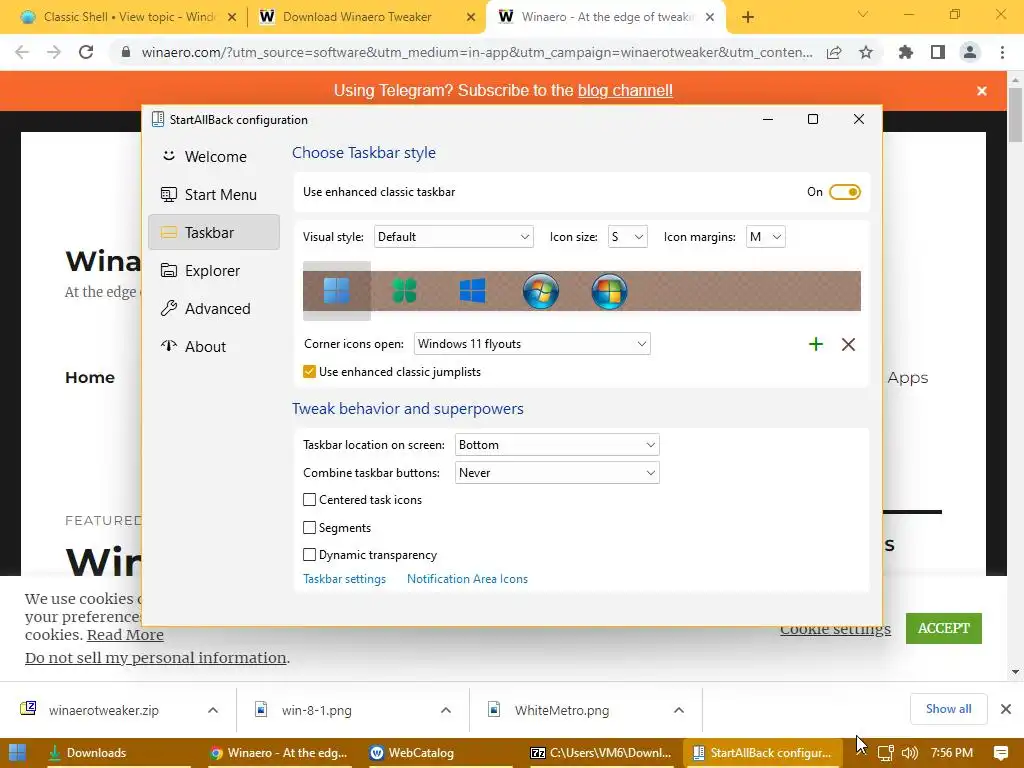Enable Centered task icons checkbox
1024x768 pixels.
coord(310,500)
